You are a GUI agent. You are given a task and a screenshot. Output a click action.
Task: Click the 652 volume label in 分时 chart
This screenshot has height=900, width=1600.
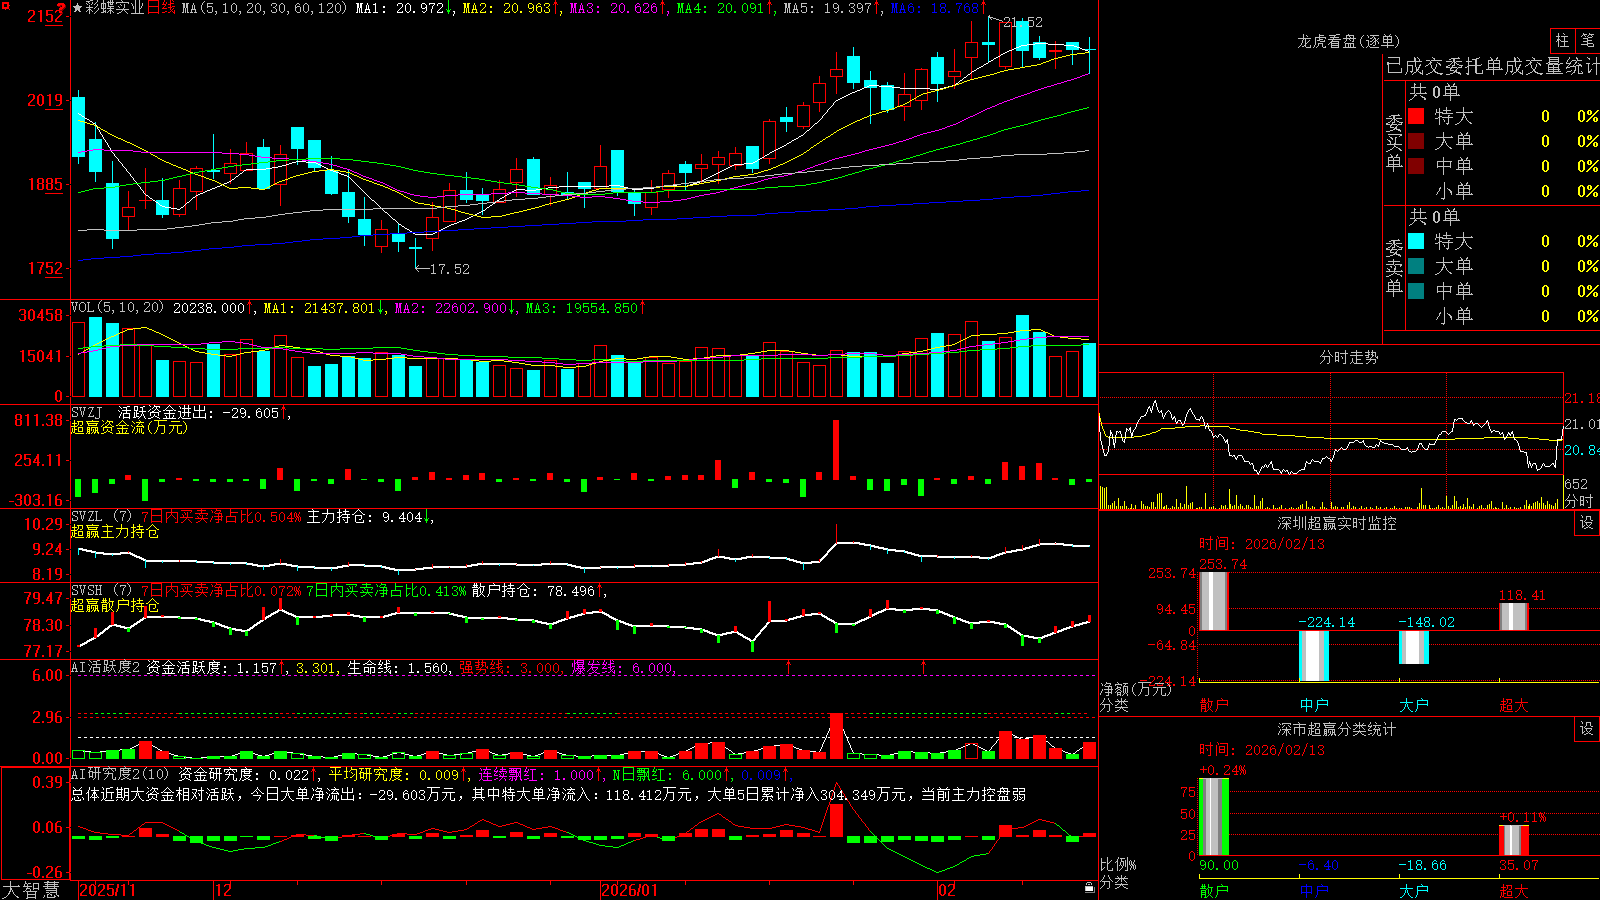1576,484
